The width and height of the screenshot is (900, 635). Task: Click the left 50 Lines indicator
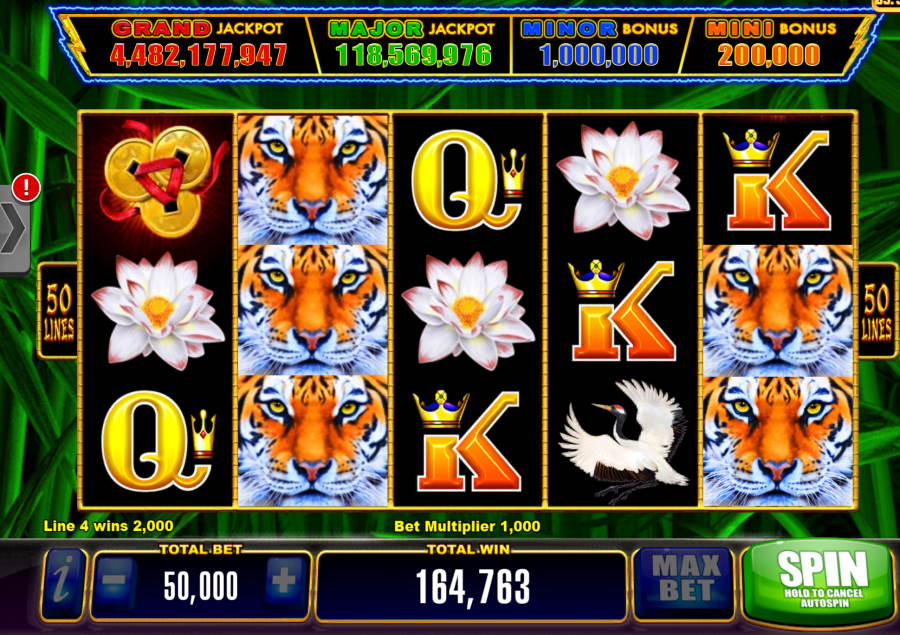[59, 311]
